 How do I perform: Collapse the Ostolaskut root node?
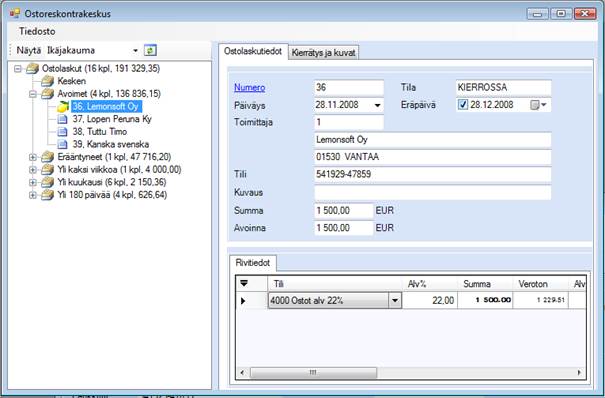point(18,69)
